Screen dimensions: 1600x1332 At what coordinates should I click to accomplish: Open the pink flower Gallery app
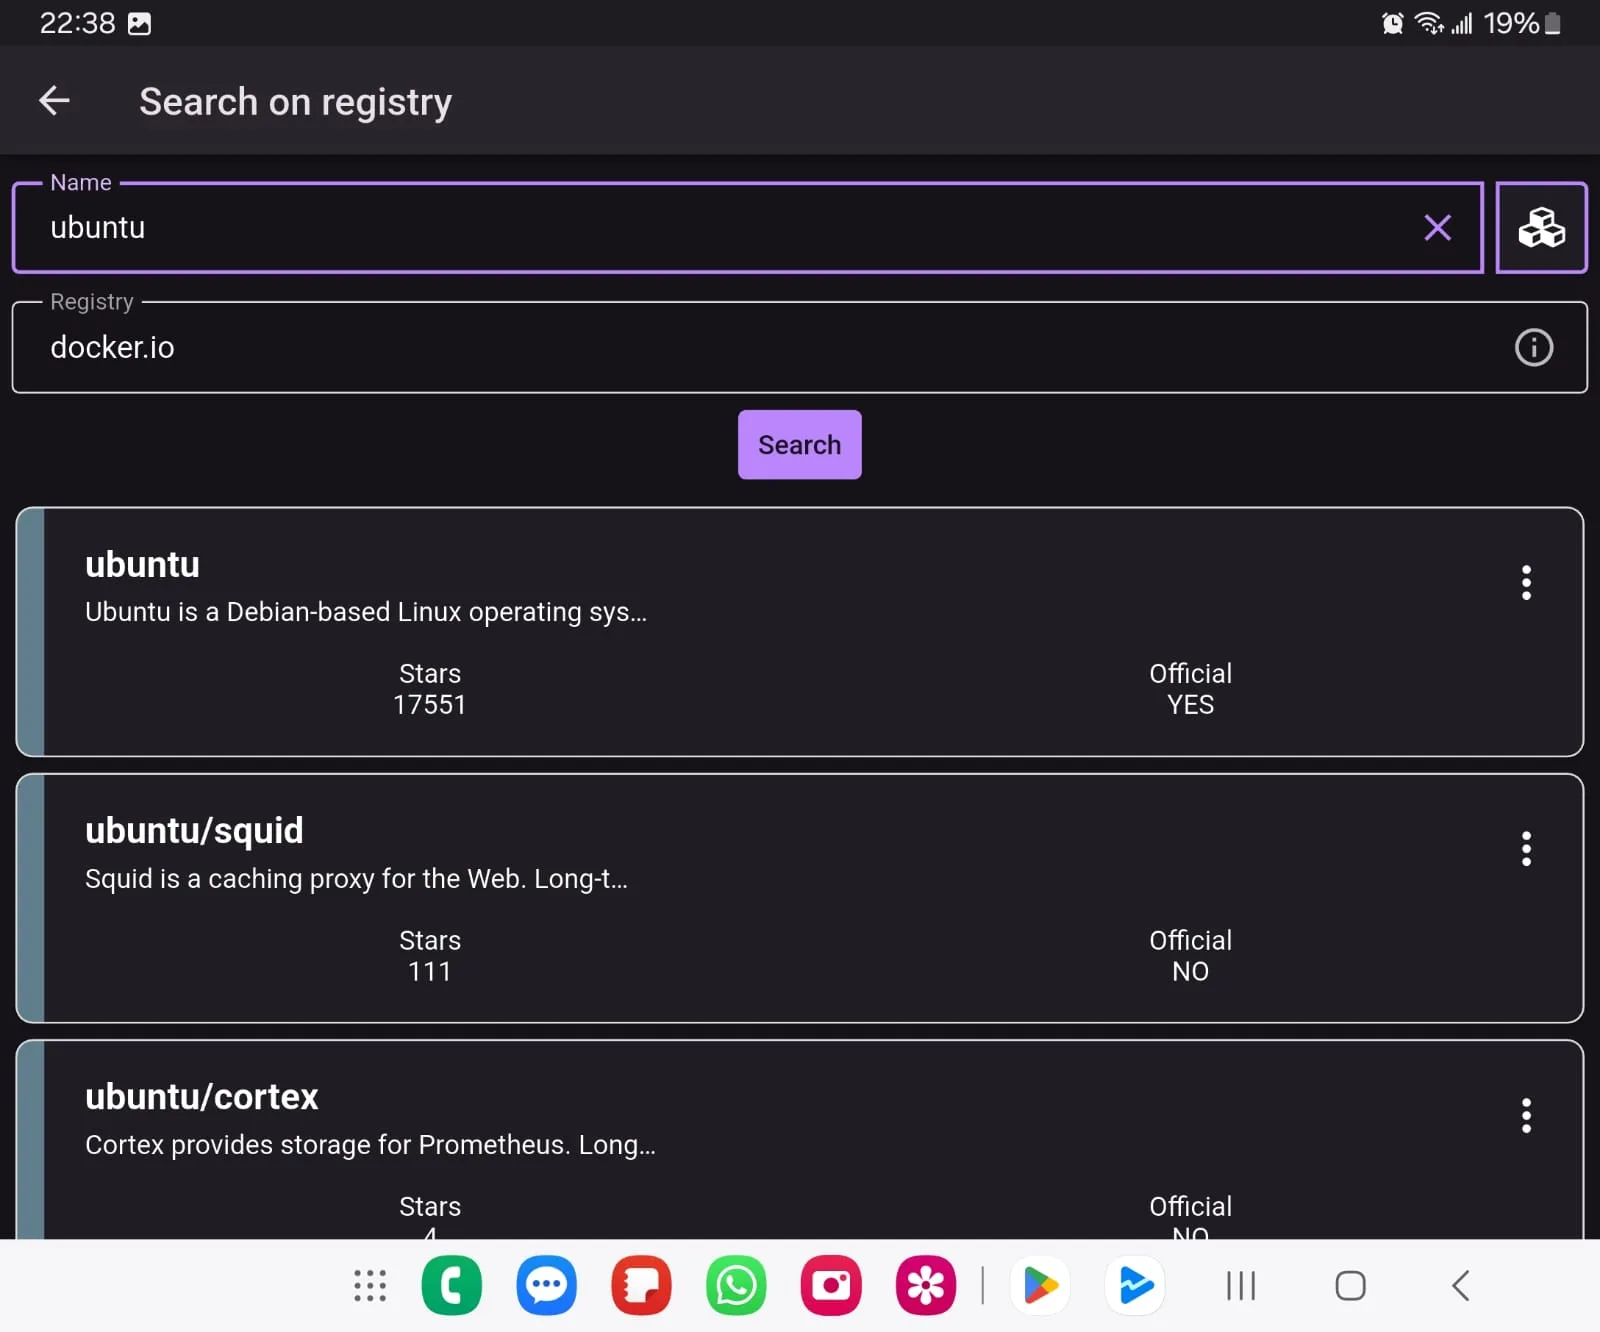coord(926,1286)
